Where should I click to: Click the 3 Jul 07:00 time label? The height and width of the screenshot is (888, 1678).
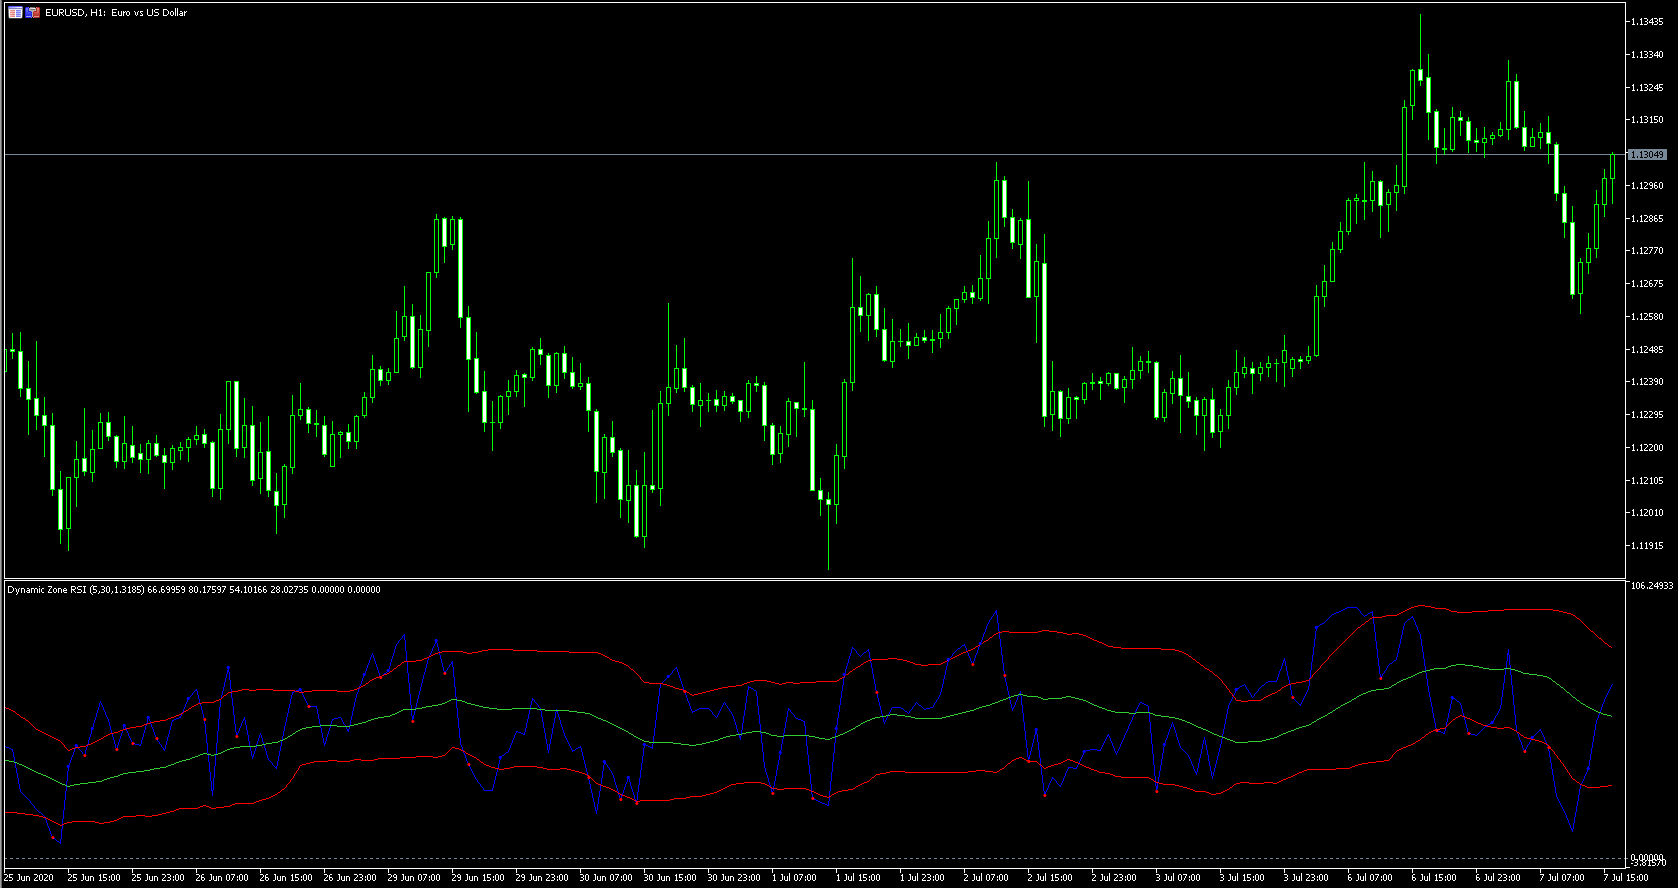coord(1178,878)
